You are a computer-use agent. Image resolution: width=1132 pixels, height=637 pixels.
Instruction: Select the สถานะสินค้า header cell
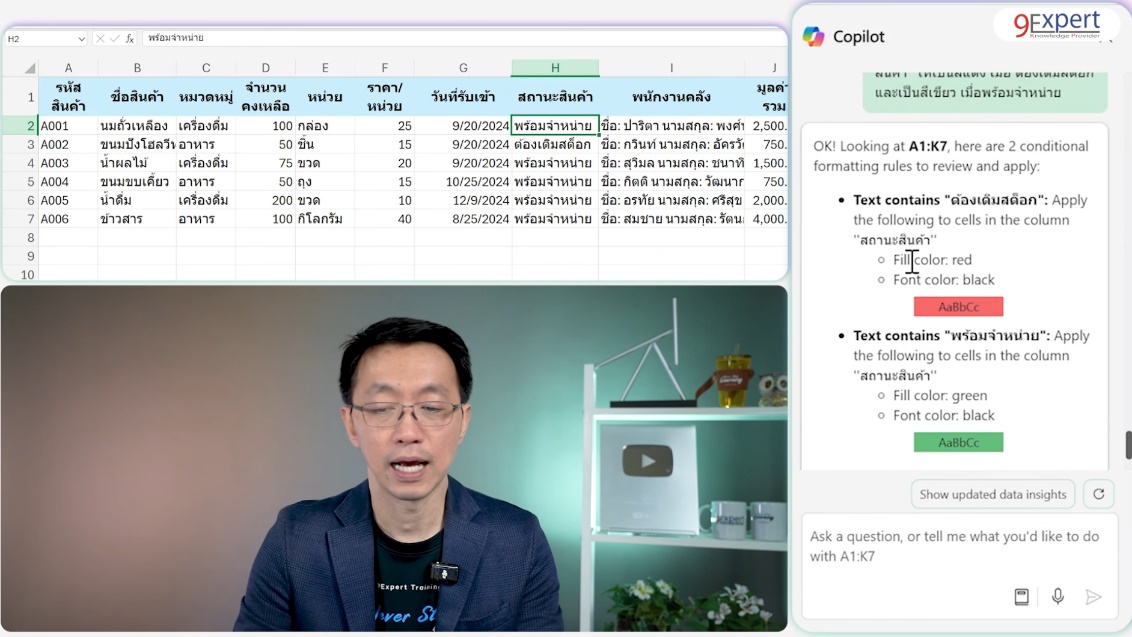click(555, 97)
